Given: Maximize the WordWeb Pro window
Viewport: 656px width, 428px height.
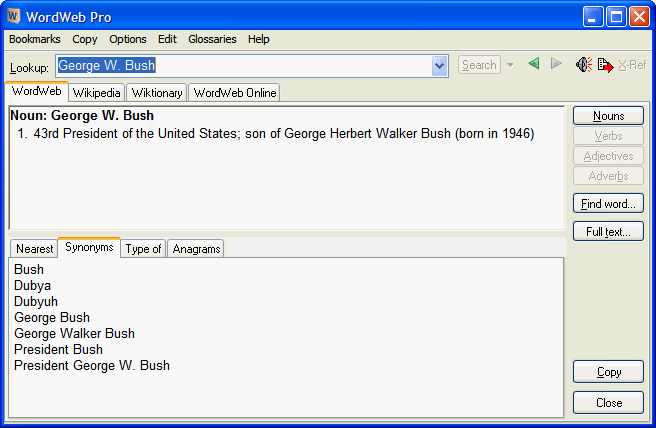Looking at the screenshot, I should coord(616,17).
